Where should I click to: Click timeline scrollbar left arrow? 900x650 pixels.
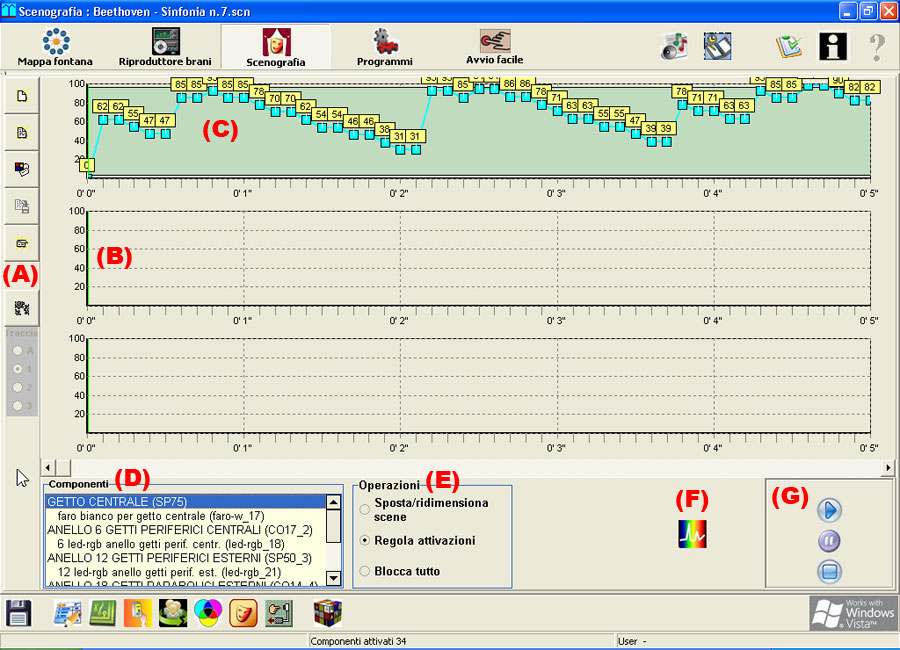(x=48, y=467)
